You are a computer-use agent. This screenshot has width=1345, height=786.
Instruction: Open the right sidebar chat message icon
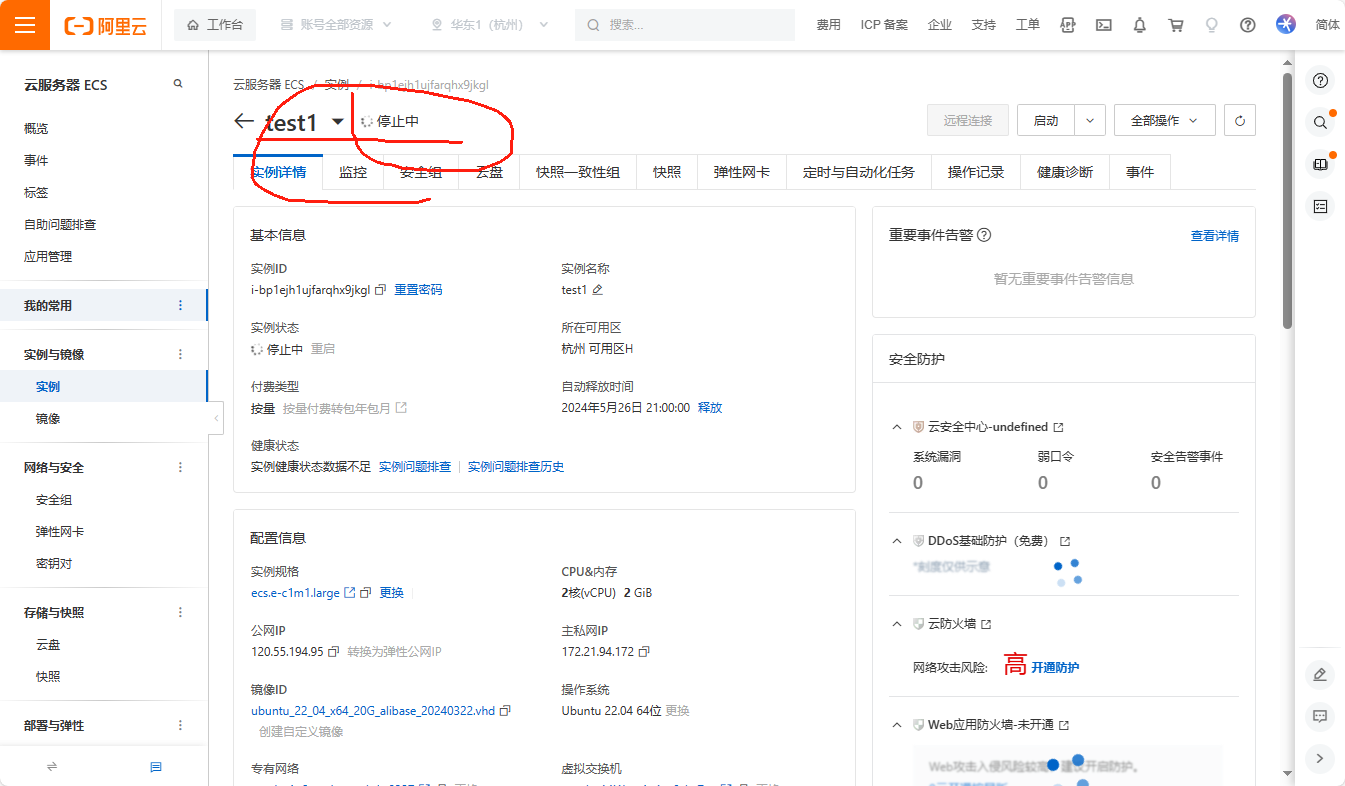coord(1320,716)
